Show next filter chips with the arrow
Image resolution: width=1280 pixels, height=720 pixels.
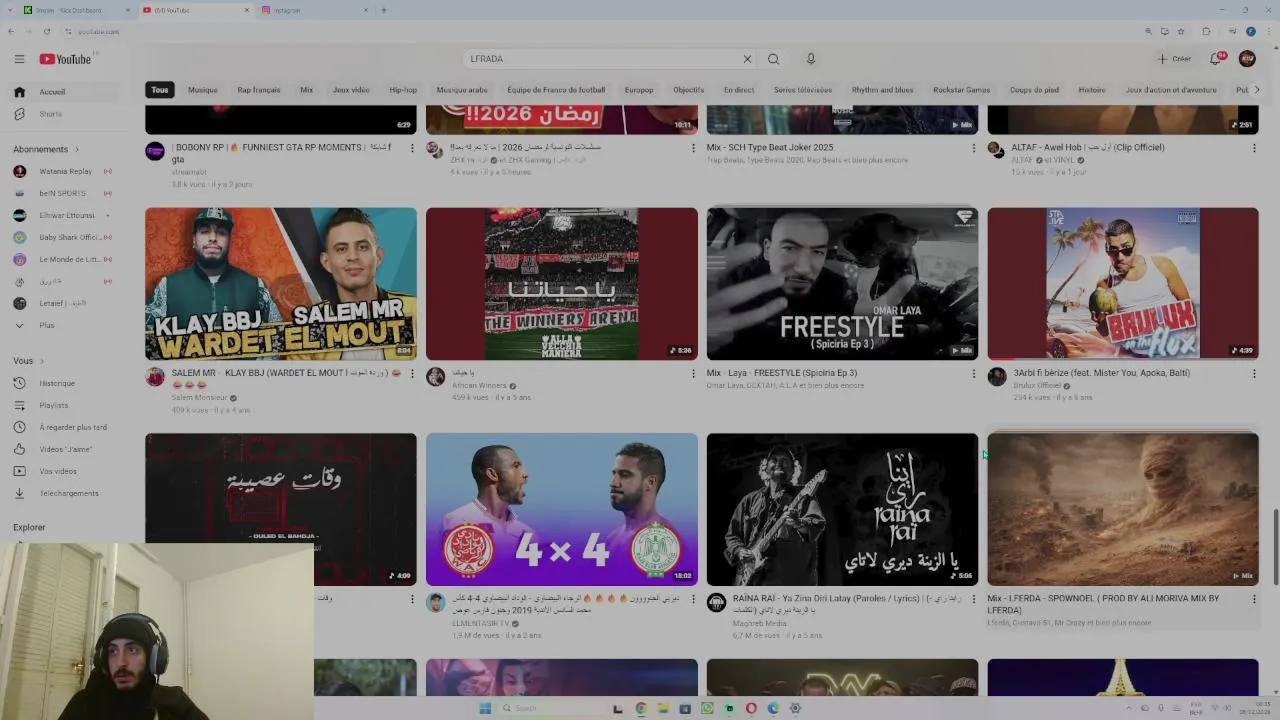click(1257, 90)
